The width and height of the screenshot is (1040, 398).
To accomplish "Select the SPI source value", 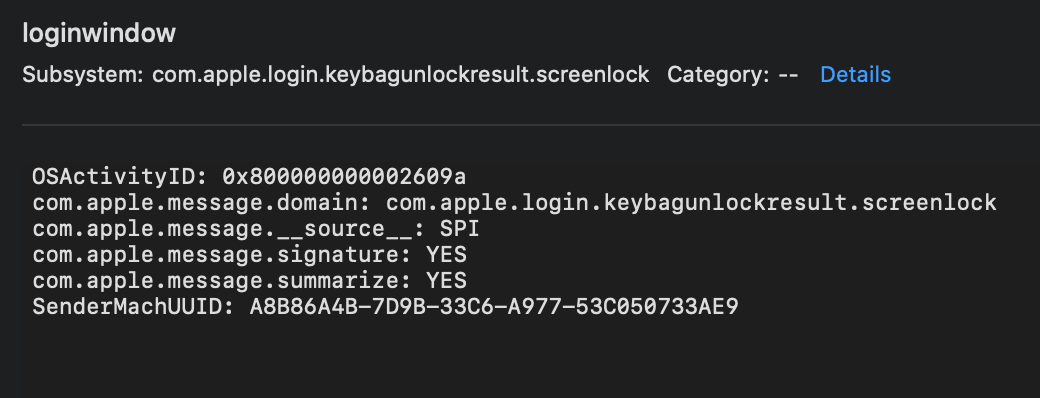I will pos(460,228).
